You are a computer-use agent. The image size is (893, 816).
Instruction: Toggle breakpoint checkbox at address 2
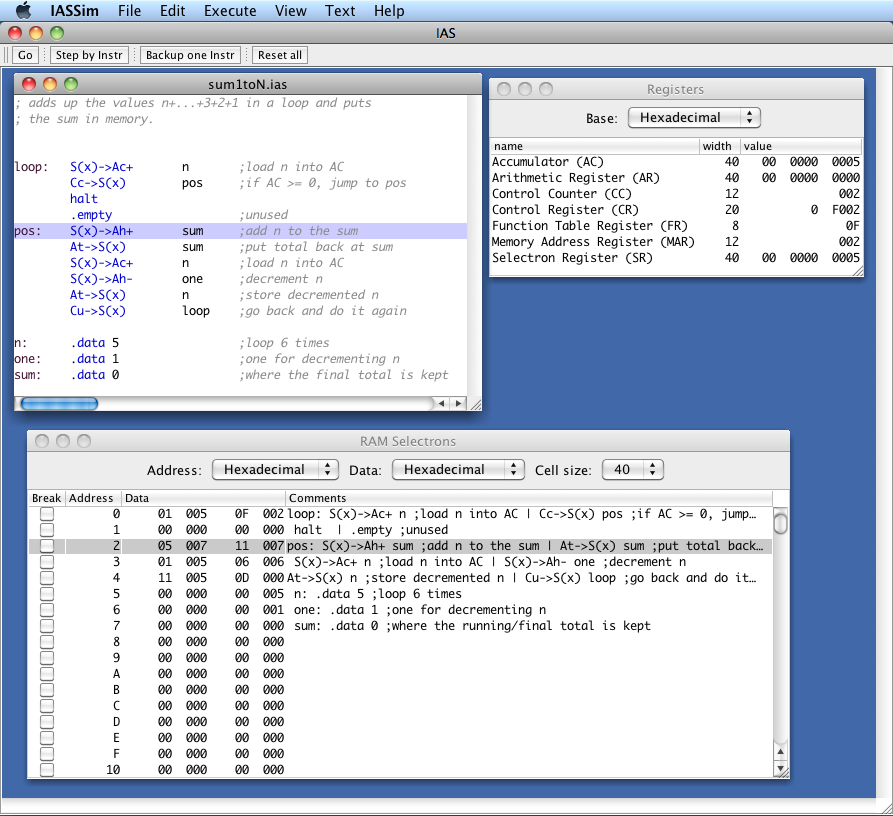47,546
